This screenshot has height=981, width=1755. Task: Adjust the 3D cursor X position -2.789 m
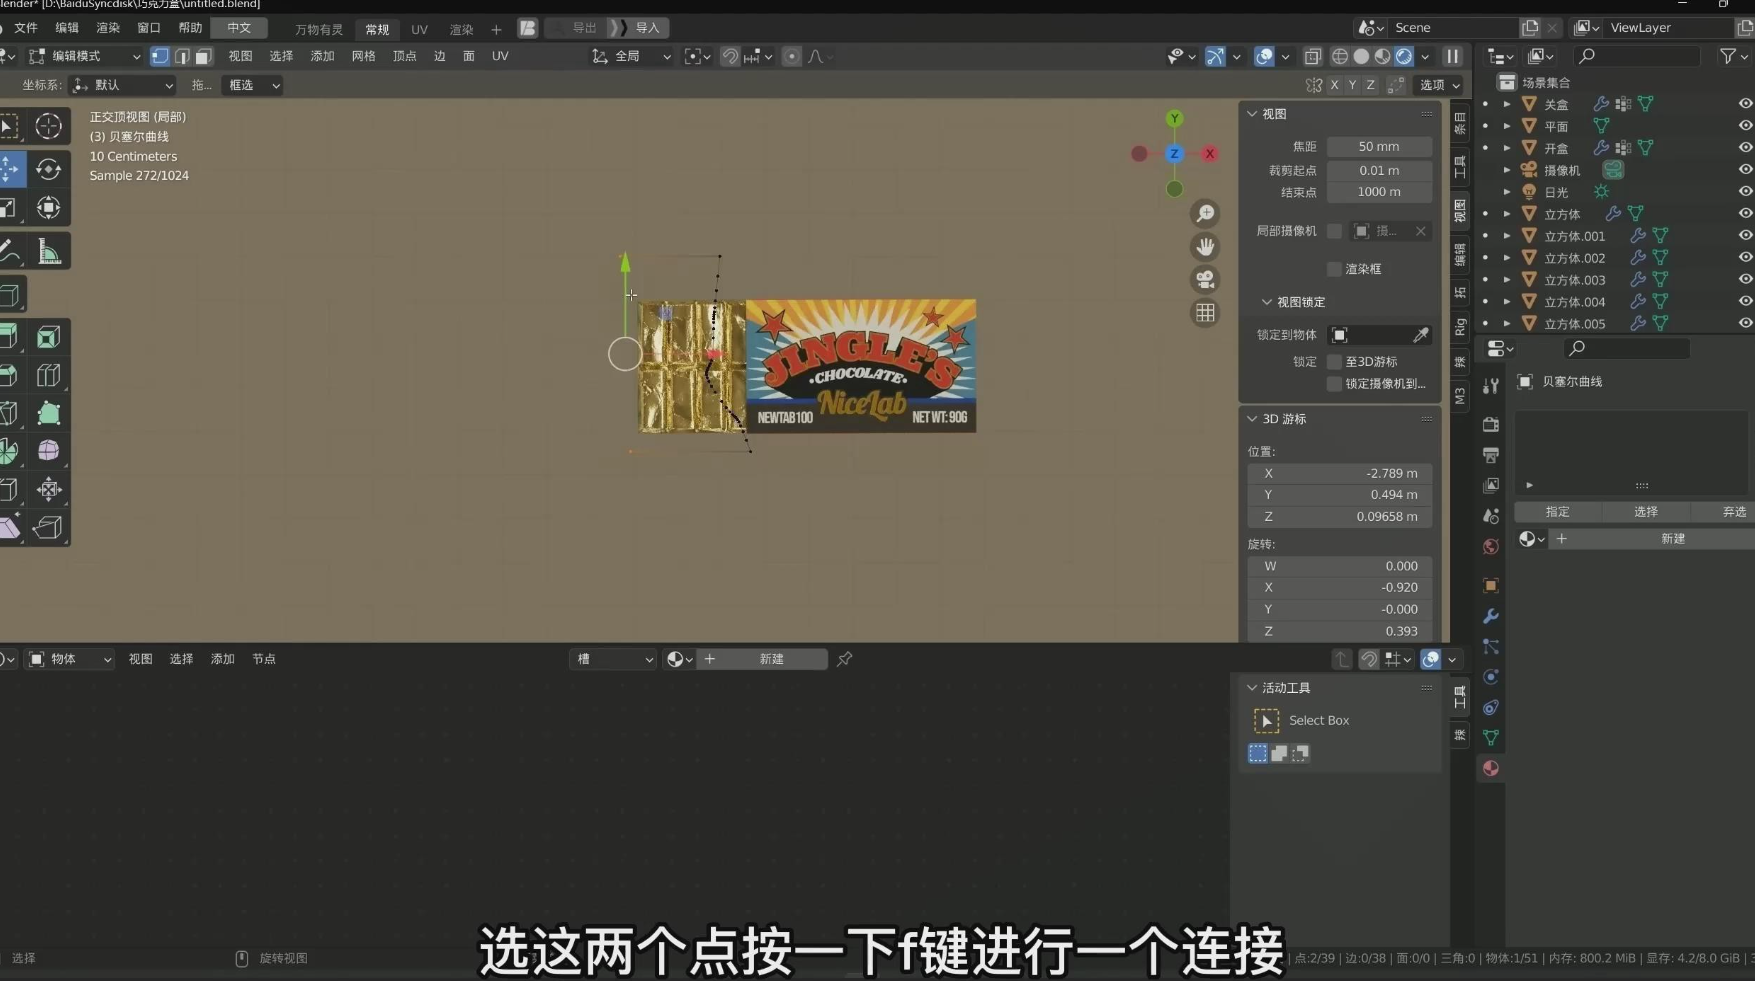click(1340, 474)
